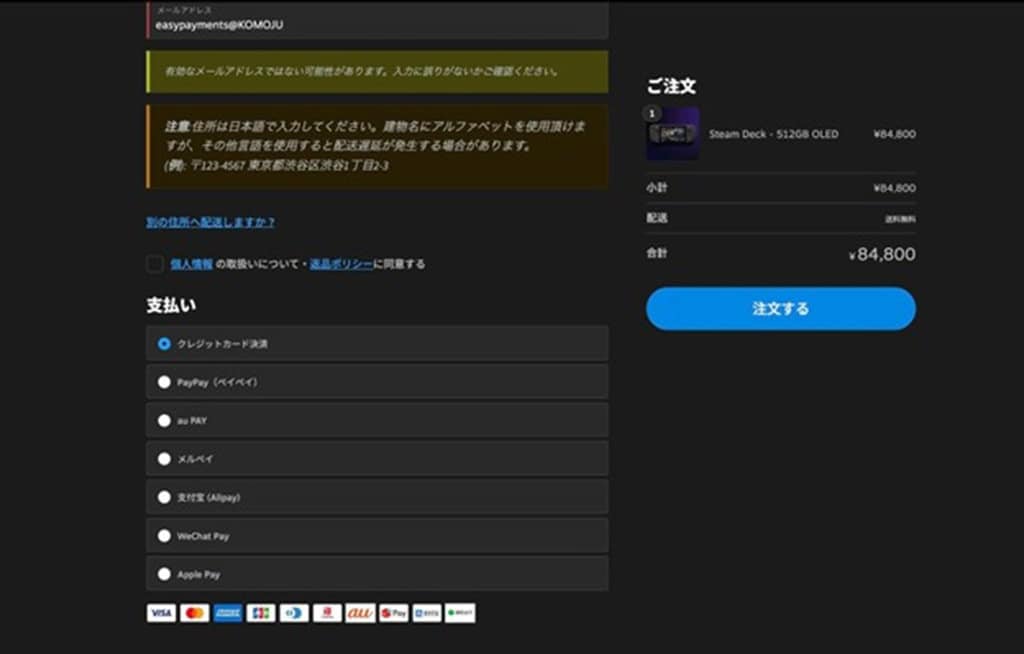
Task: Open the 別の住所へ配送しますか link
Action: [210, 222]
